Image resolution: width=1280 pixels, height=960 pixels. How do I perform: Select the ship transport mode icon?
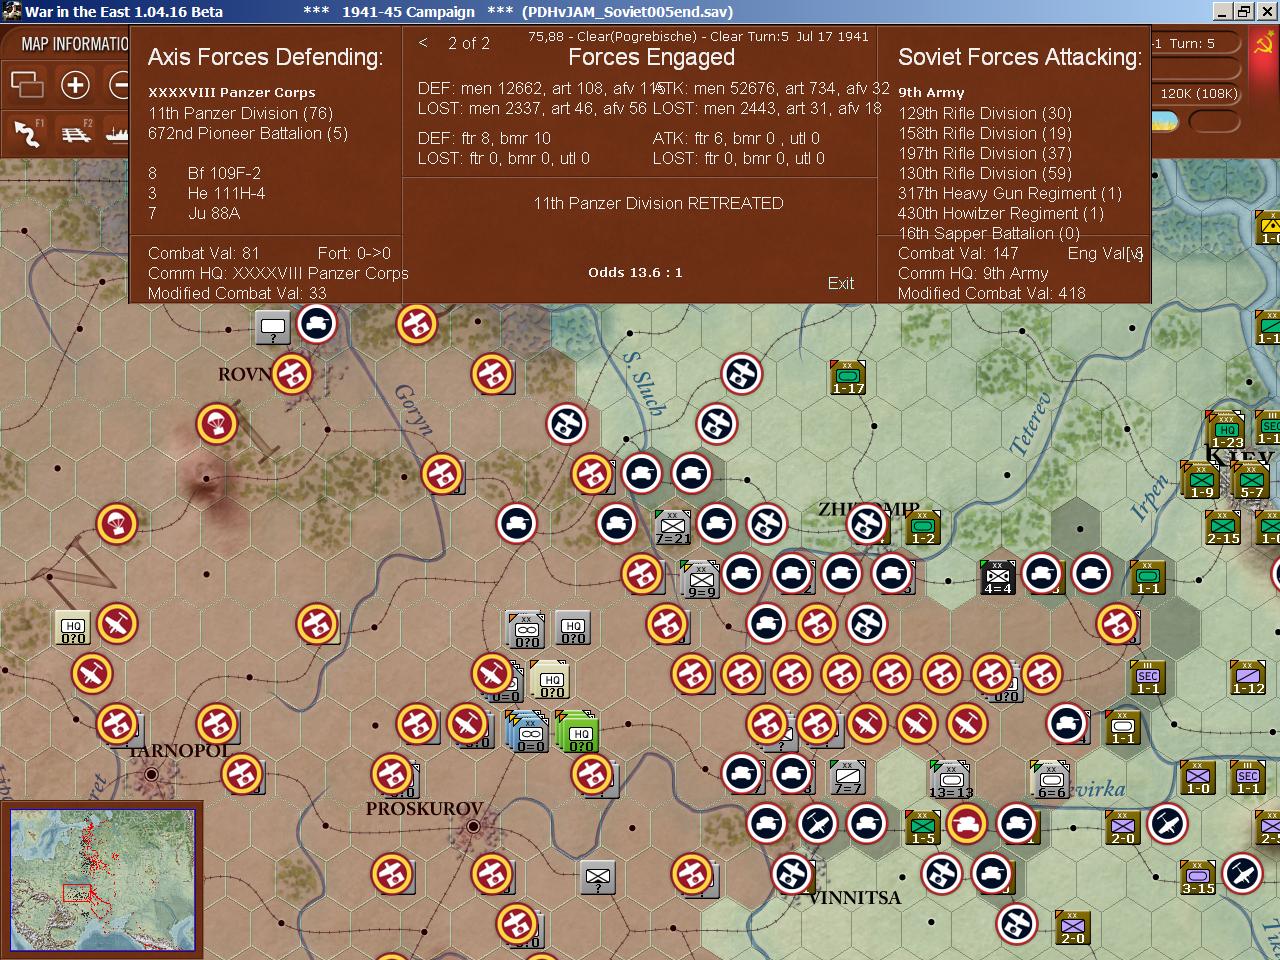pyautogui.click(x=117, y=132)
